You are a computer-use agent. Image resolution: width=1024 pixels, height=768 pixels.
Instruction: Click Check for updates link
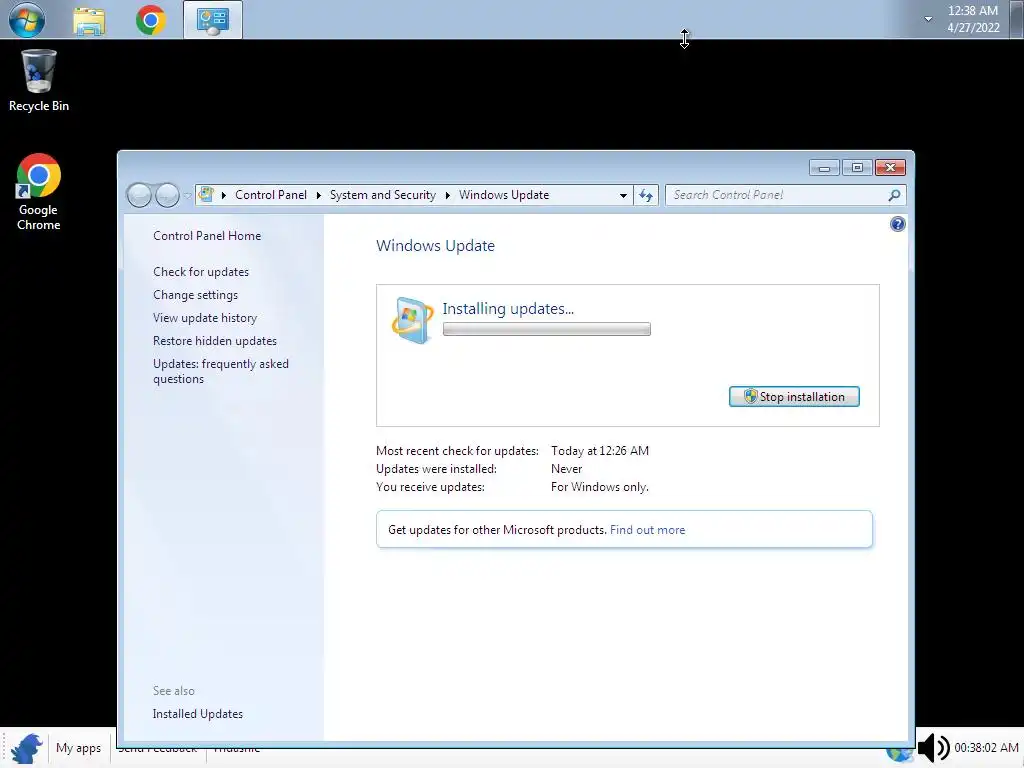point(201,272)
